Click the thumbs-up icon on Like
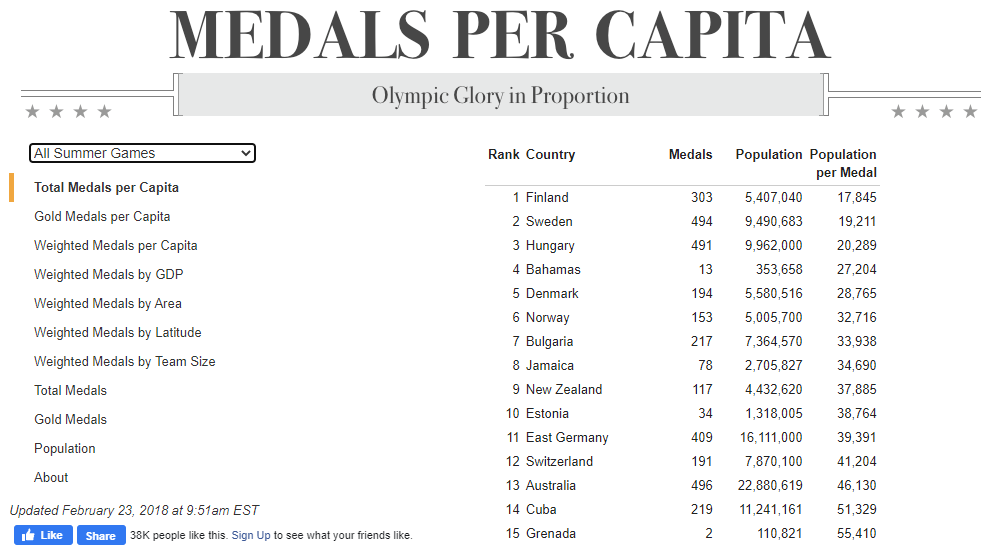Image resolution: width=982 pixels, height=548 pixels. [27, 535]
